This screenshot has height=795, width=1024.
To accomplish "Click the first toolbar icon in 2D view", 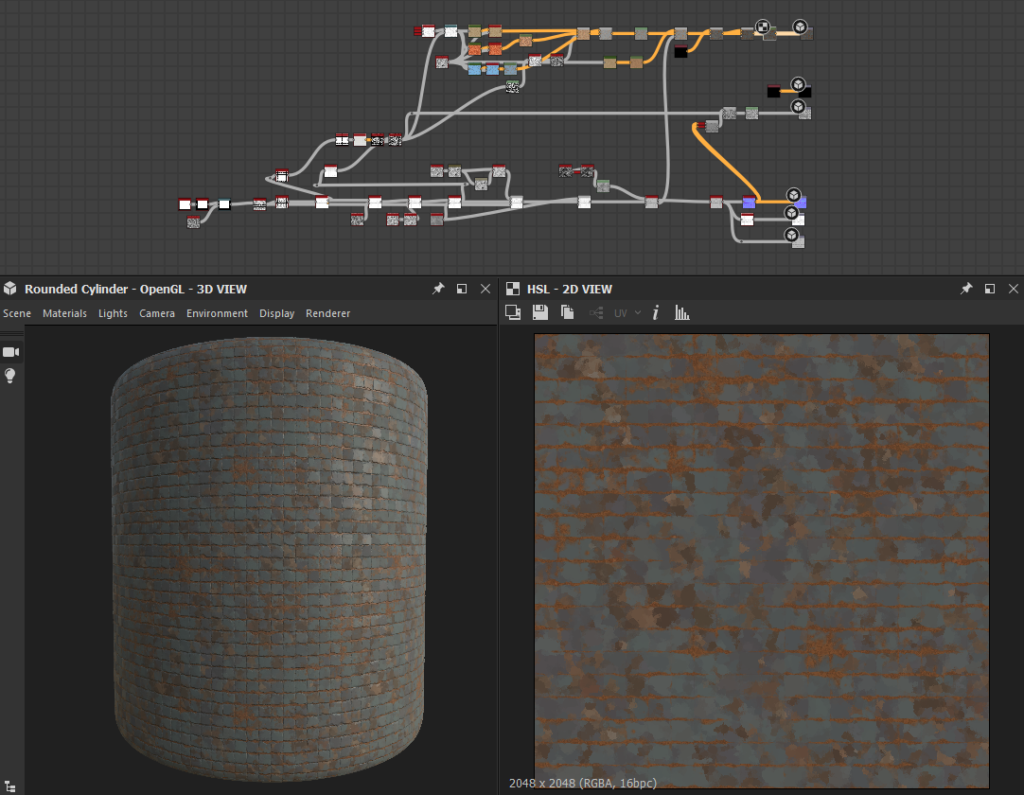I will pos(513,313).
